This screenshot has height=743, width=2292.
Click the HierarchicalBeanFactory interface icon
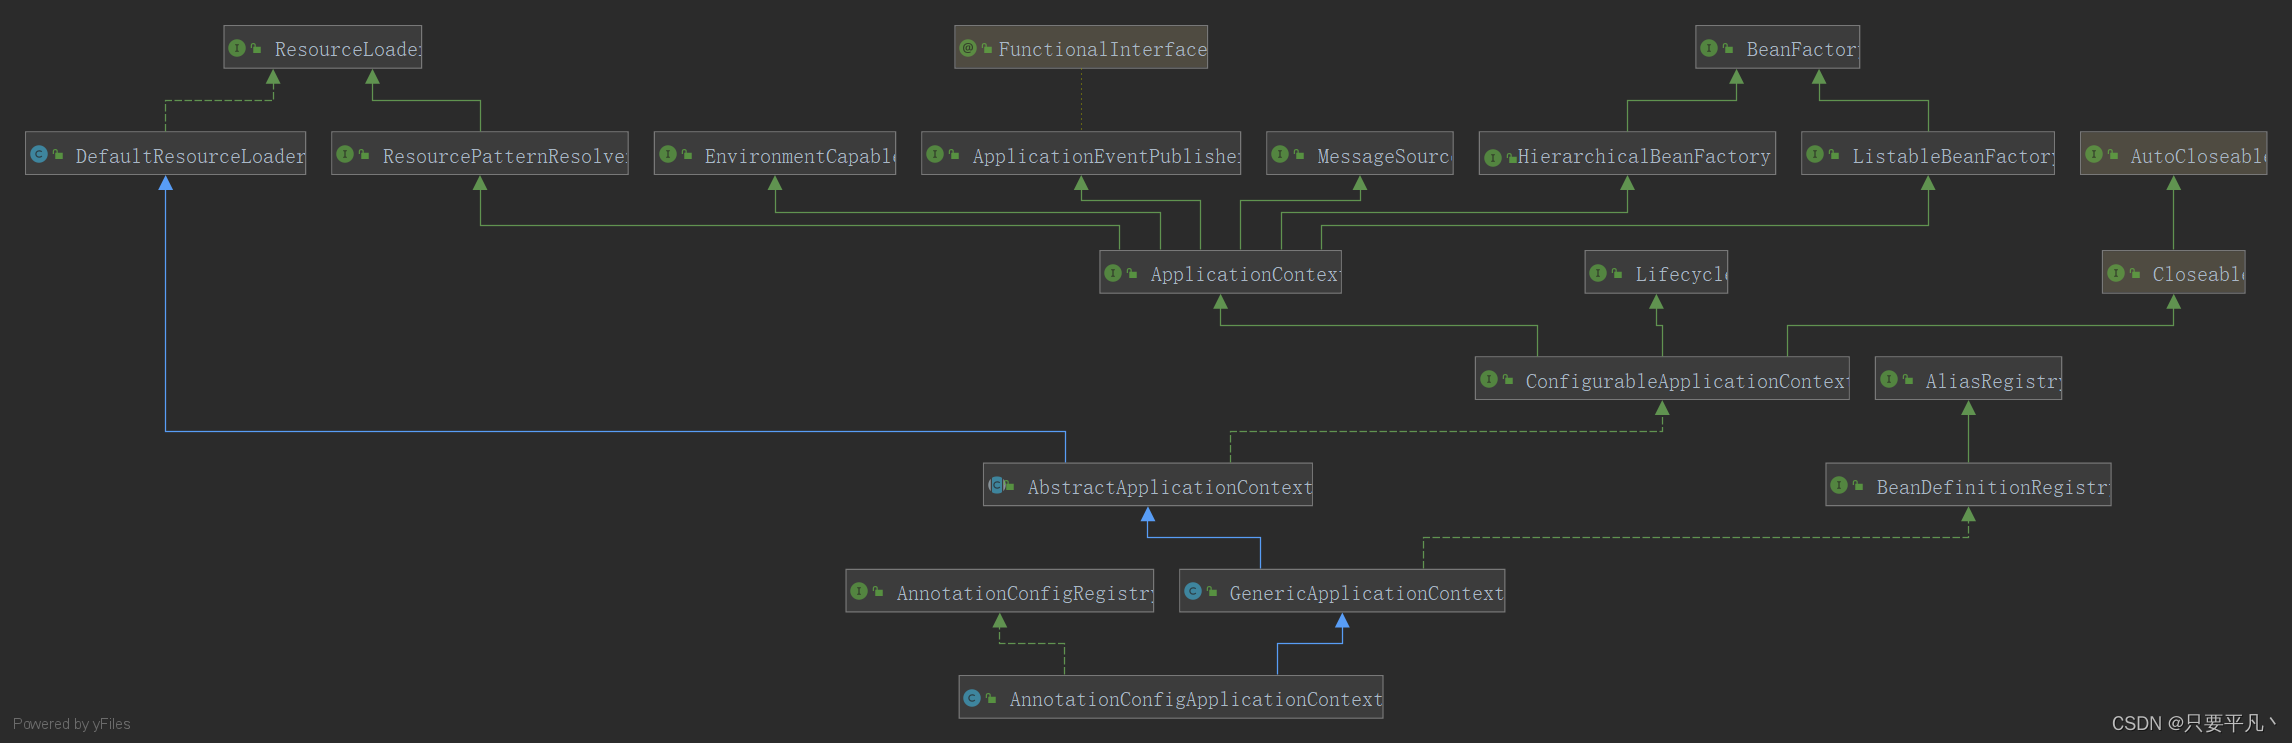pos(1493,157)
